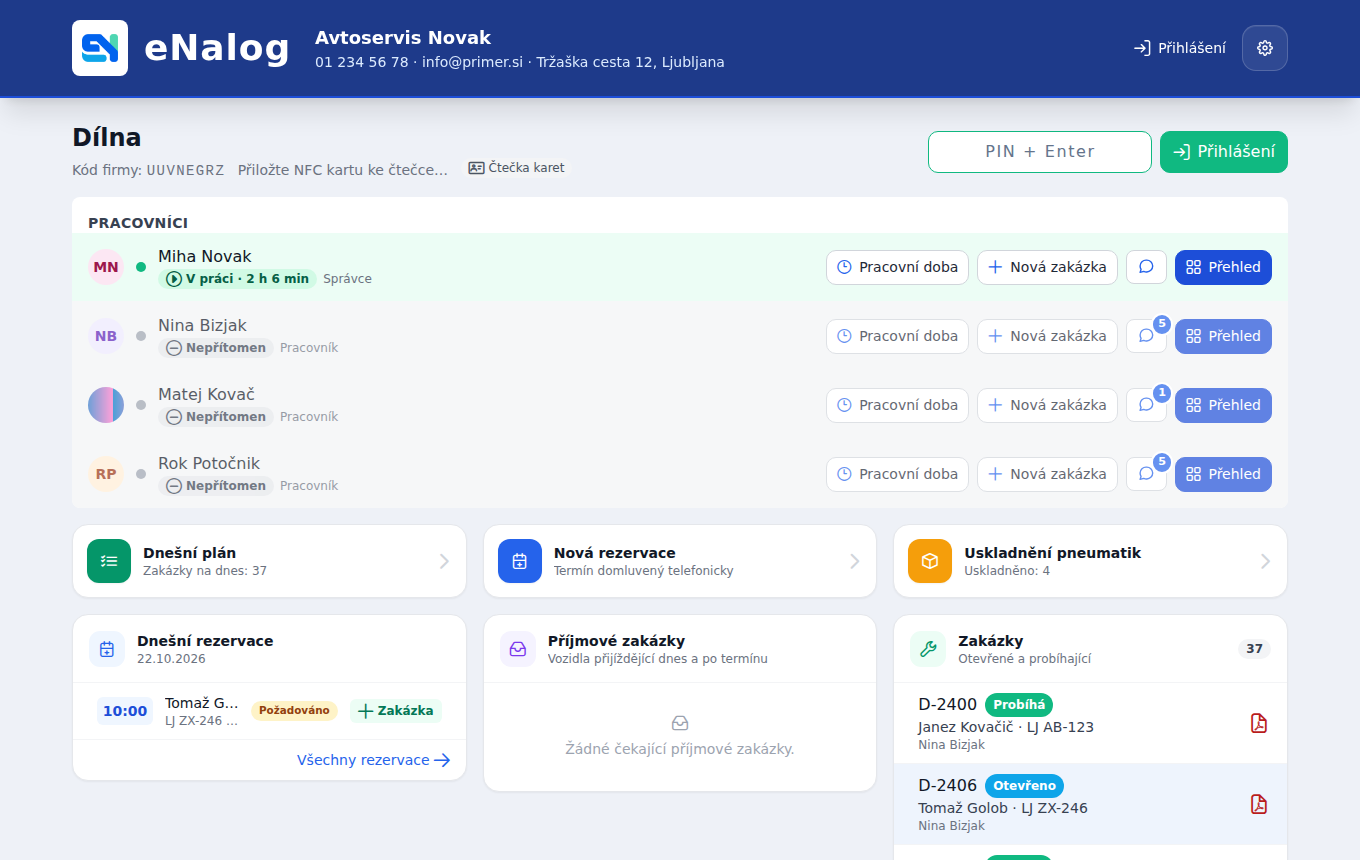Screen dimensions: 1360x860
Task: Open order D-2406 row
Action: click(1090, 804)
